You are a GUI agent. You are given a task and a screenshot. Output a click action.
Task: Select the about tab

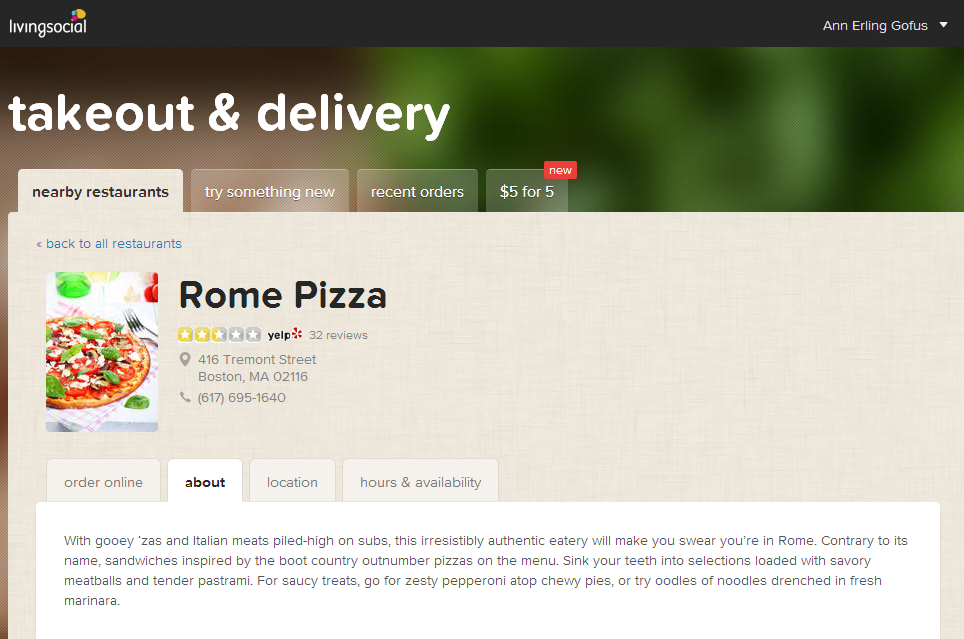point(205,482)
